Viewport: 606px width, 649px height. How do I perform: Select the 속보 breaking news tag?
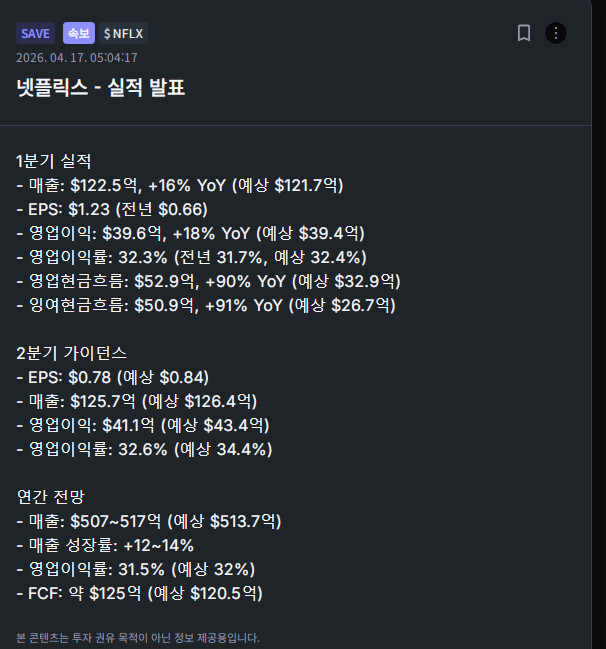pyautogui.click(x=78, y=33)
